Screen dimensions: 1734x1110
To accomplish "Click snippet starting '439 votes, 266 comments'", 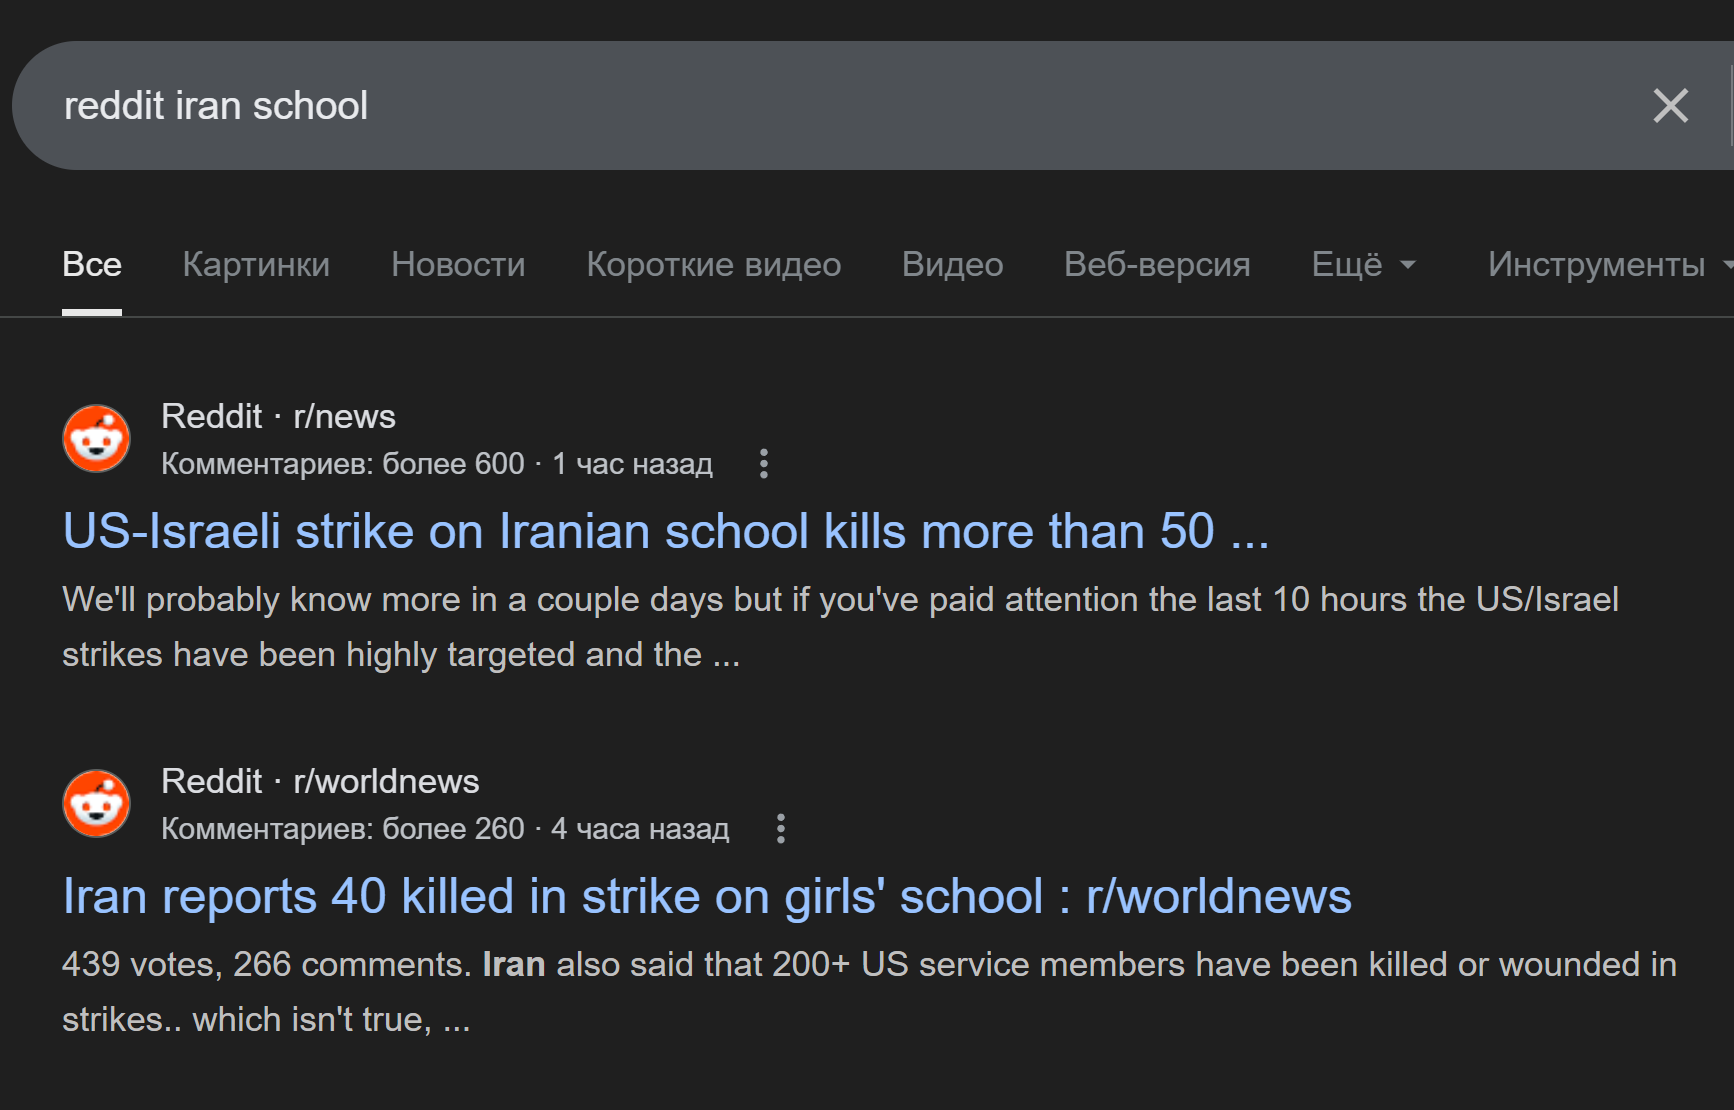I will (x=869, y=992).
